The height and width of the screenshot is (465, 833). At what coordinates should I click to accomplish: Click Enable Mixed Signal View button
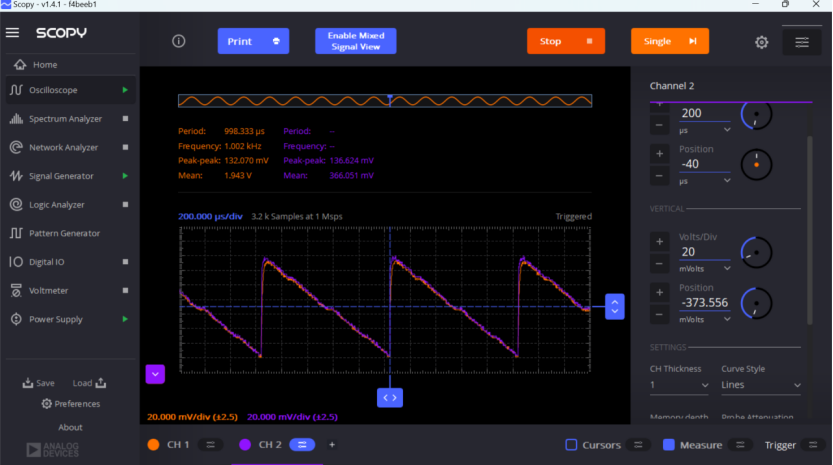(x=355, y=41)
